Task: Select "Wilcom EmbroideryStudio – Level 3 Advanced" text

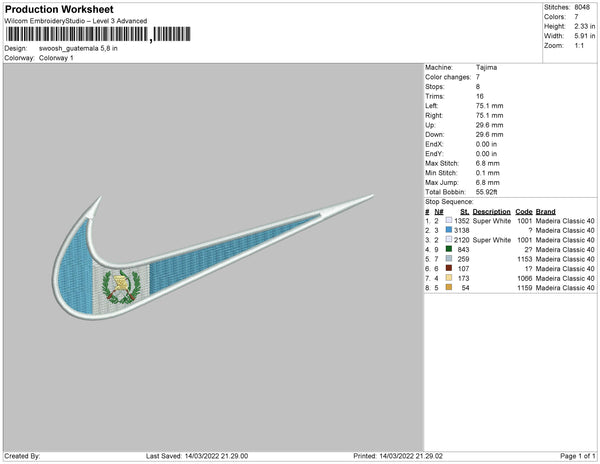Action: 76,21
